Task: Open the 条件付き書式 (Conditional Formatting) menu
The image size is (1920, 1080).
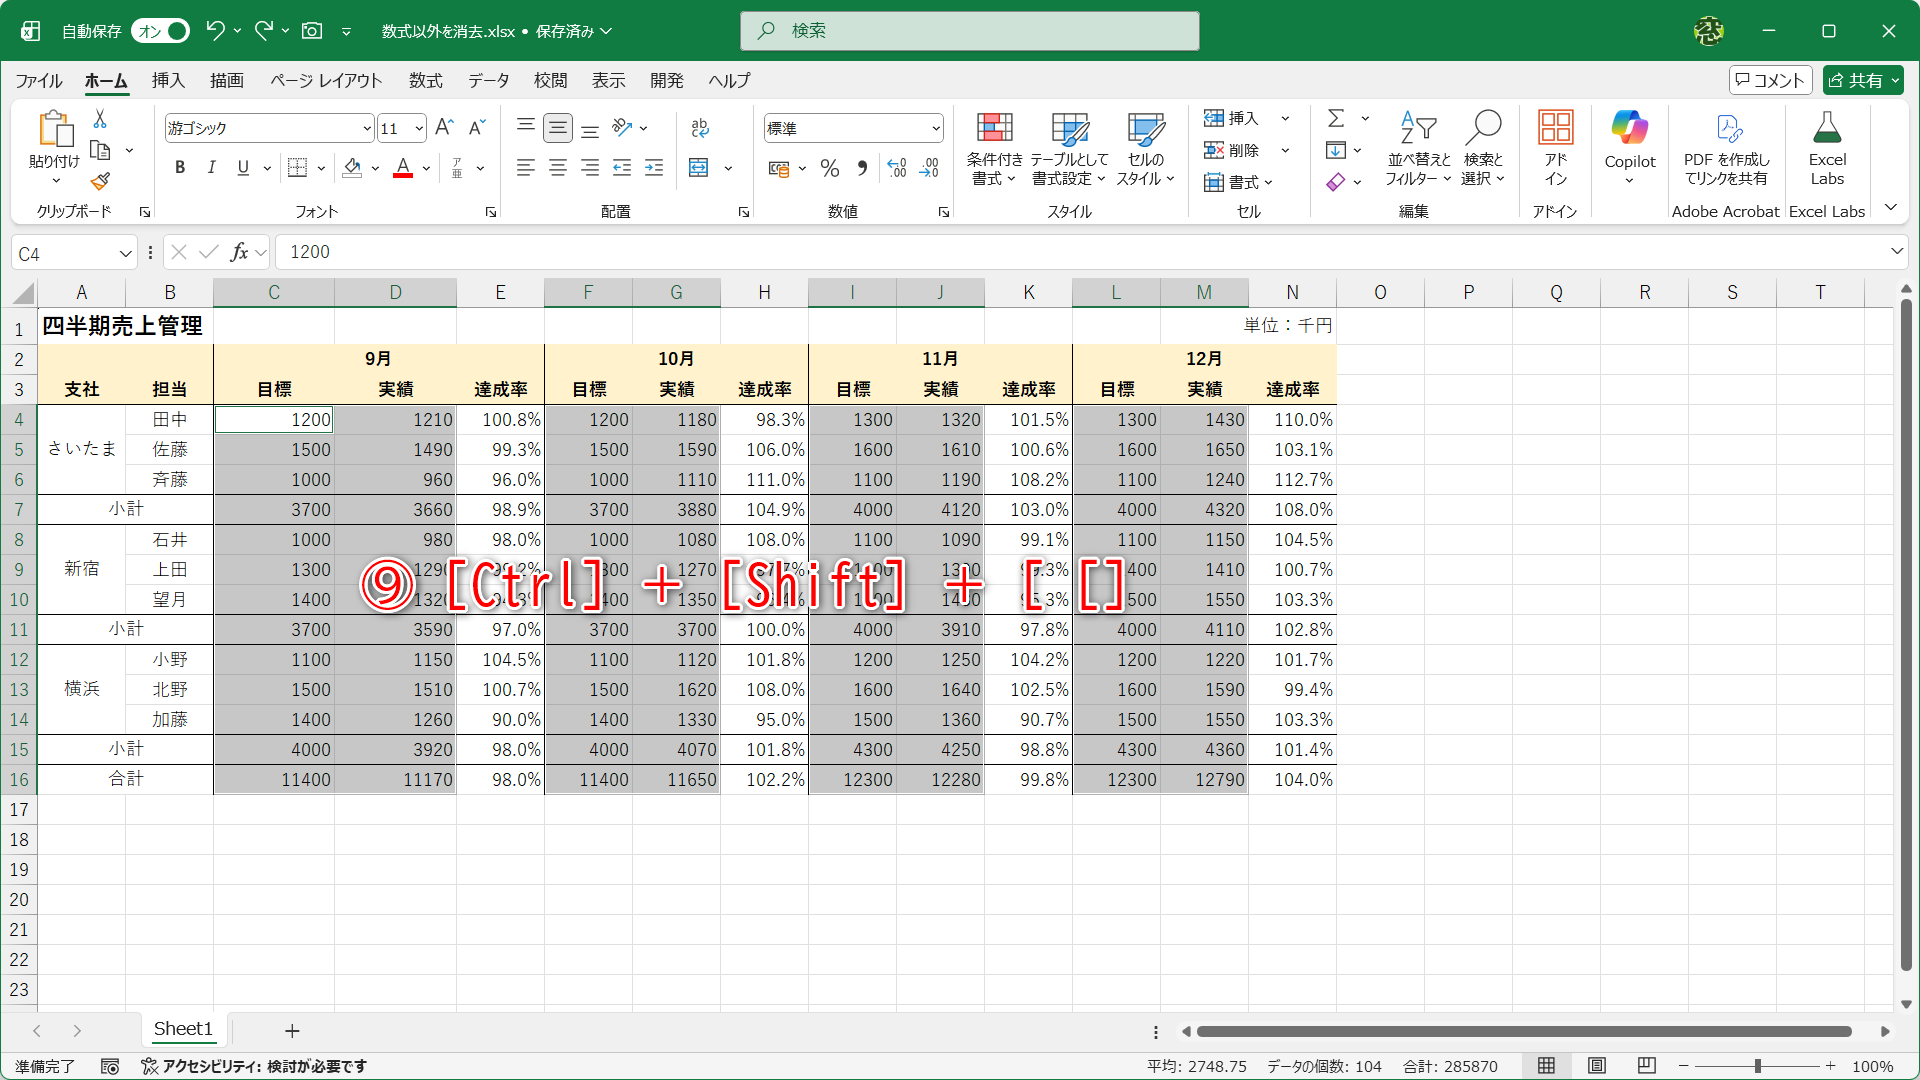Action: pos(994,148)
